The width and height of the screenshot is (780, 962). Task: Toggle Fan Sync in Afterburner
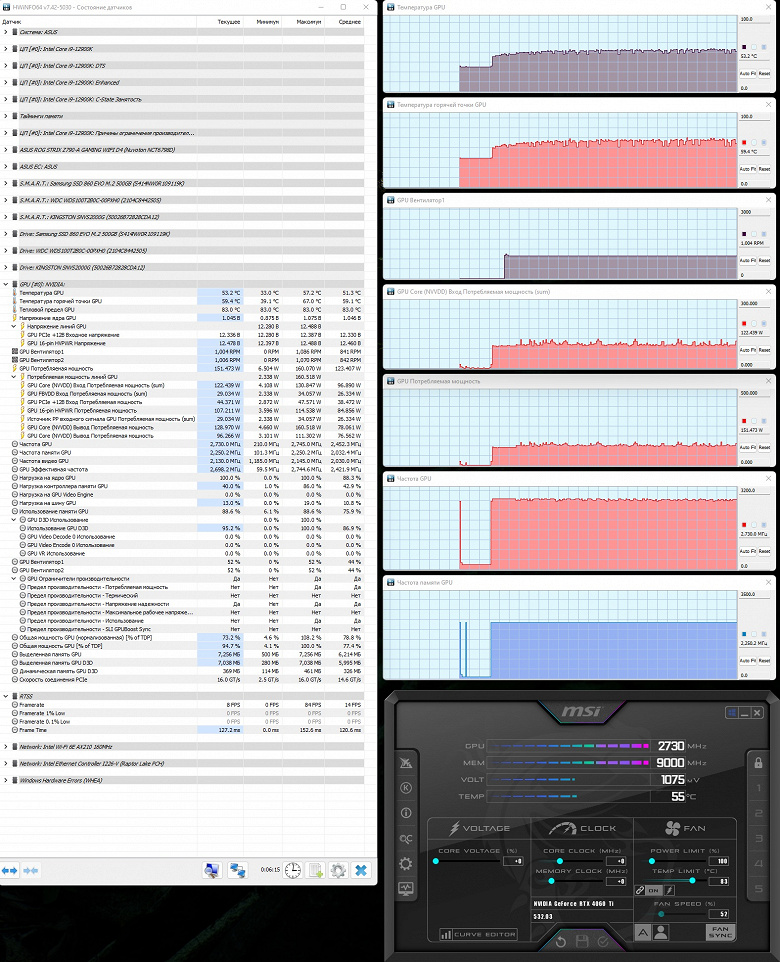coord(720,933)
